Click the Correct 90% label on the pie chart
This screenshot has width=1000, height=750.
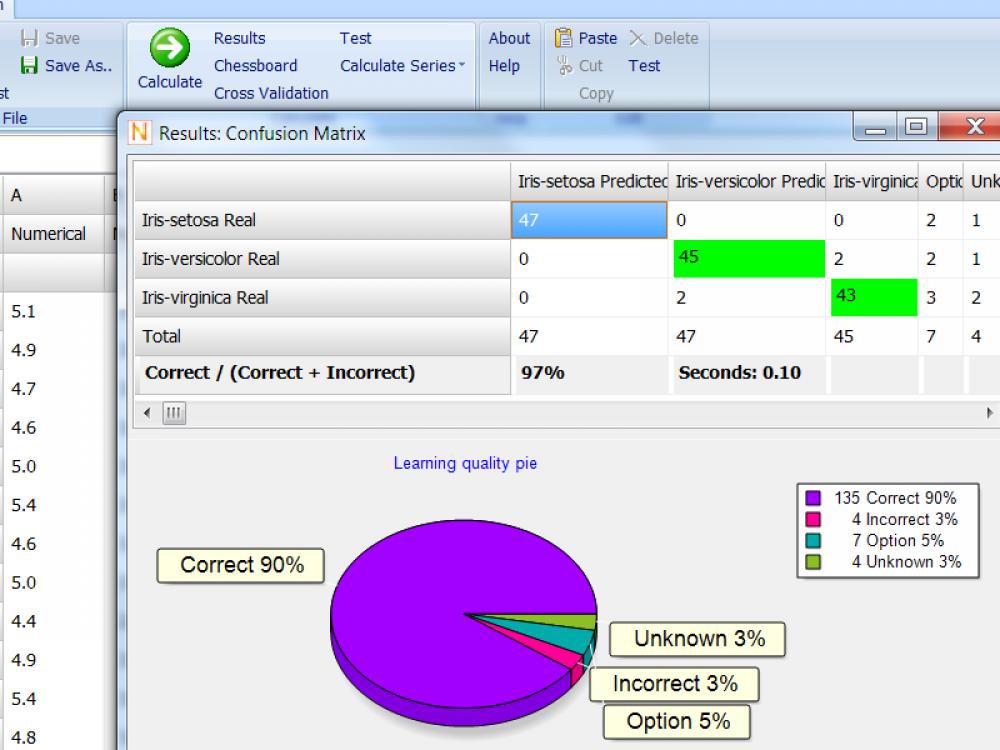(x=240, y=566)
